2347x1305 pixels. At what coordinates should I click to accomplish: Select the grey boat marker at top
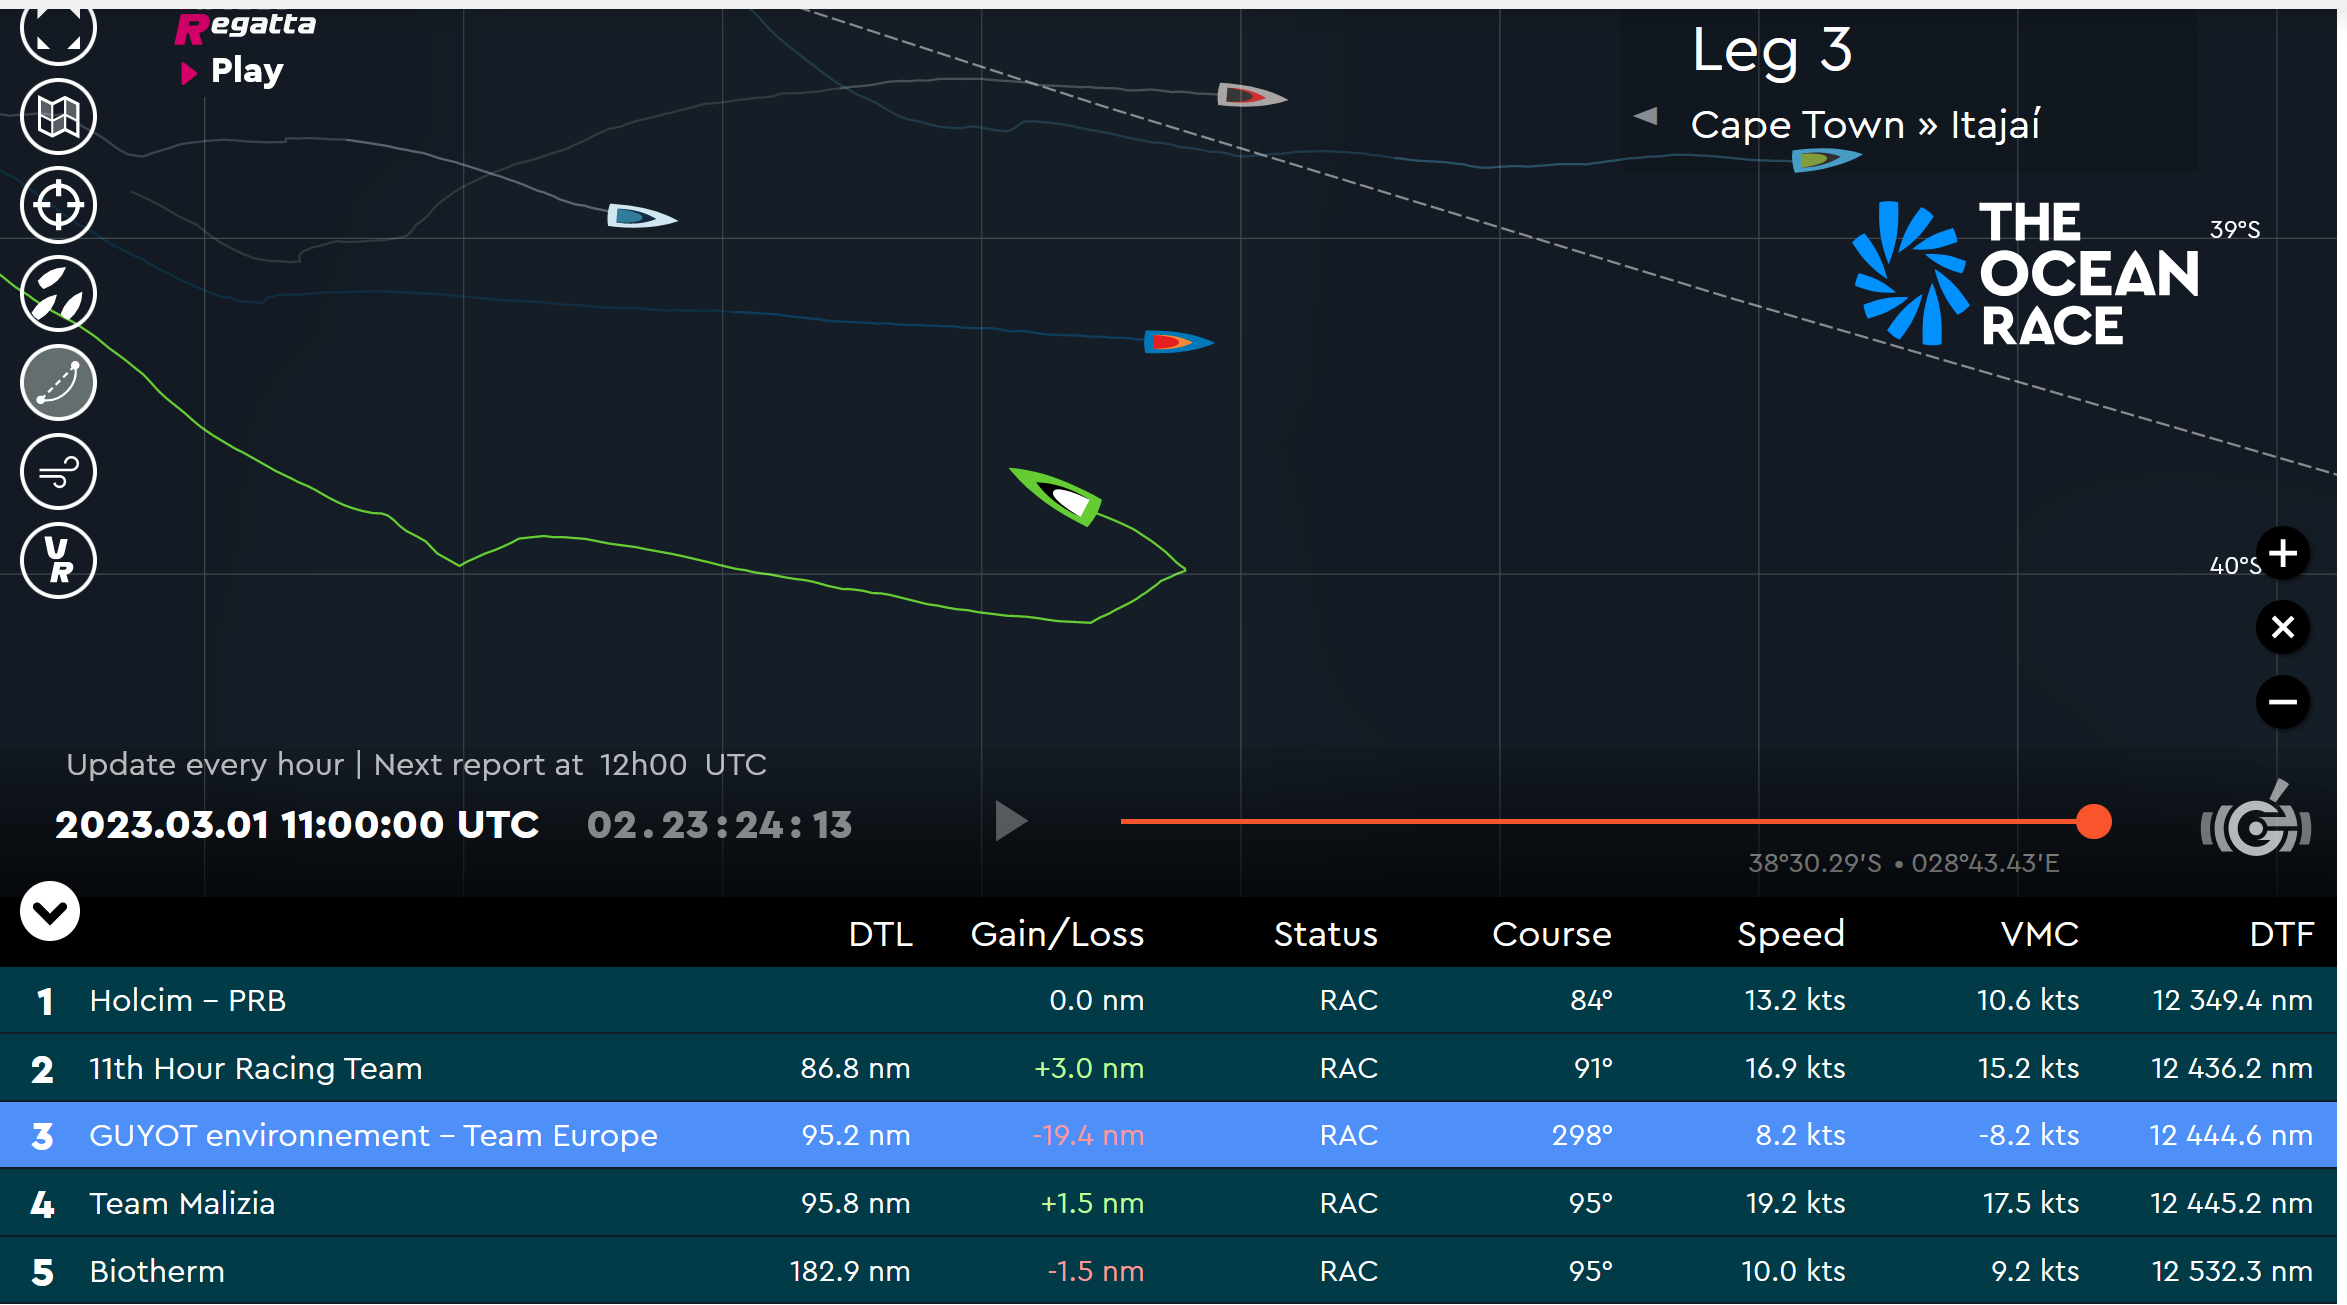1251,96
